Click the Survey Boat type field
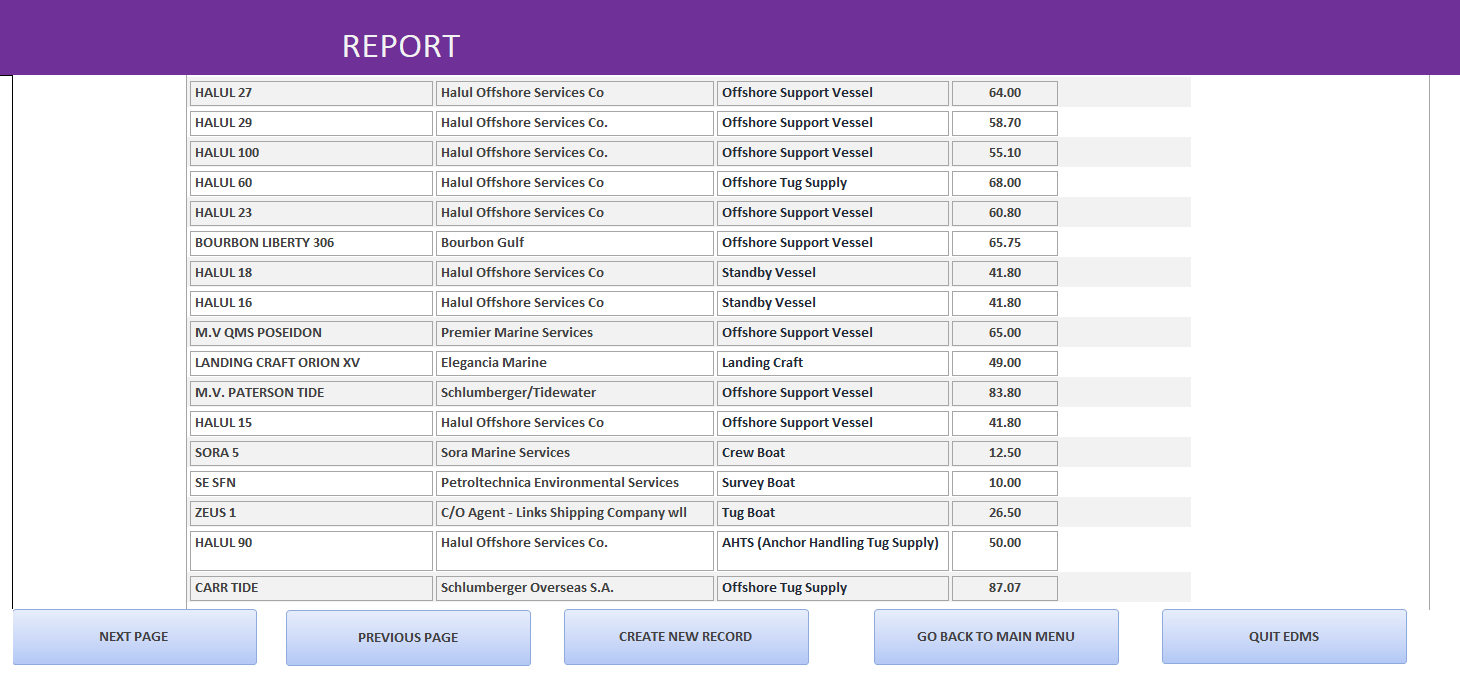 (833, 483)
